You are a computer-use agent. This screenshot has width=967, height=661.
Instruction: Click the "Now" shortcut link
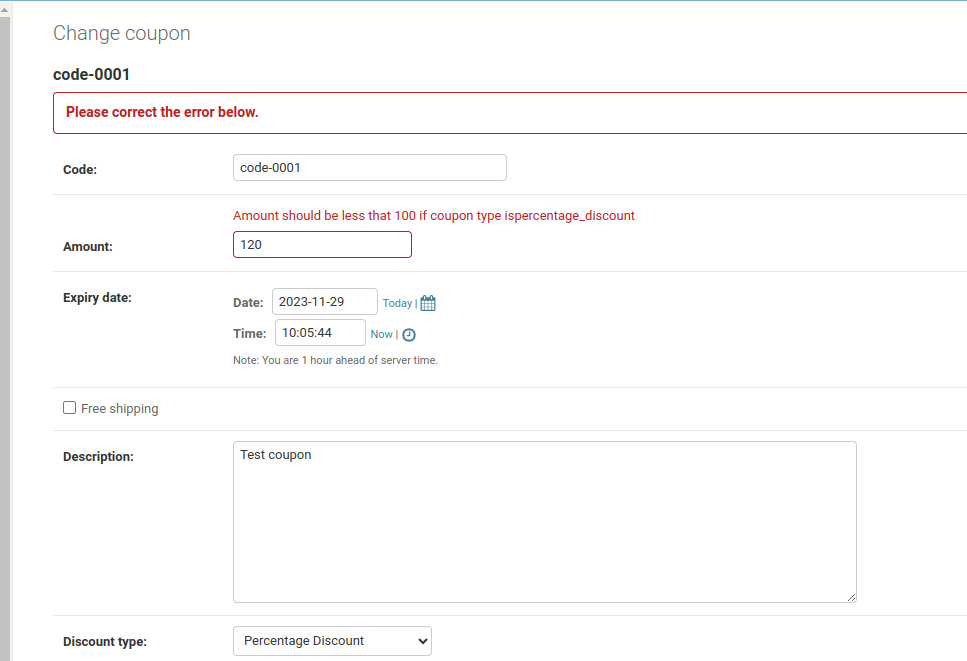381,334
